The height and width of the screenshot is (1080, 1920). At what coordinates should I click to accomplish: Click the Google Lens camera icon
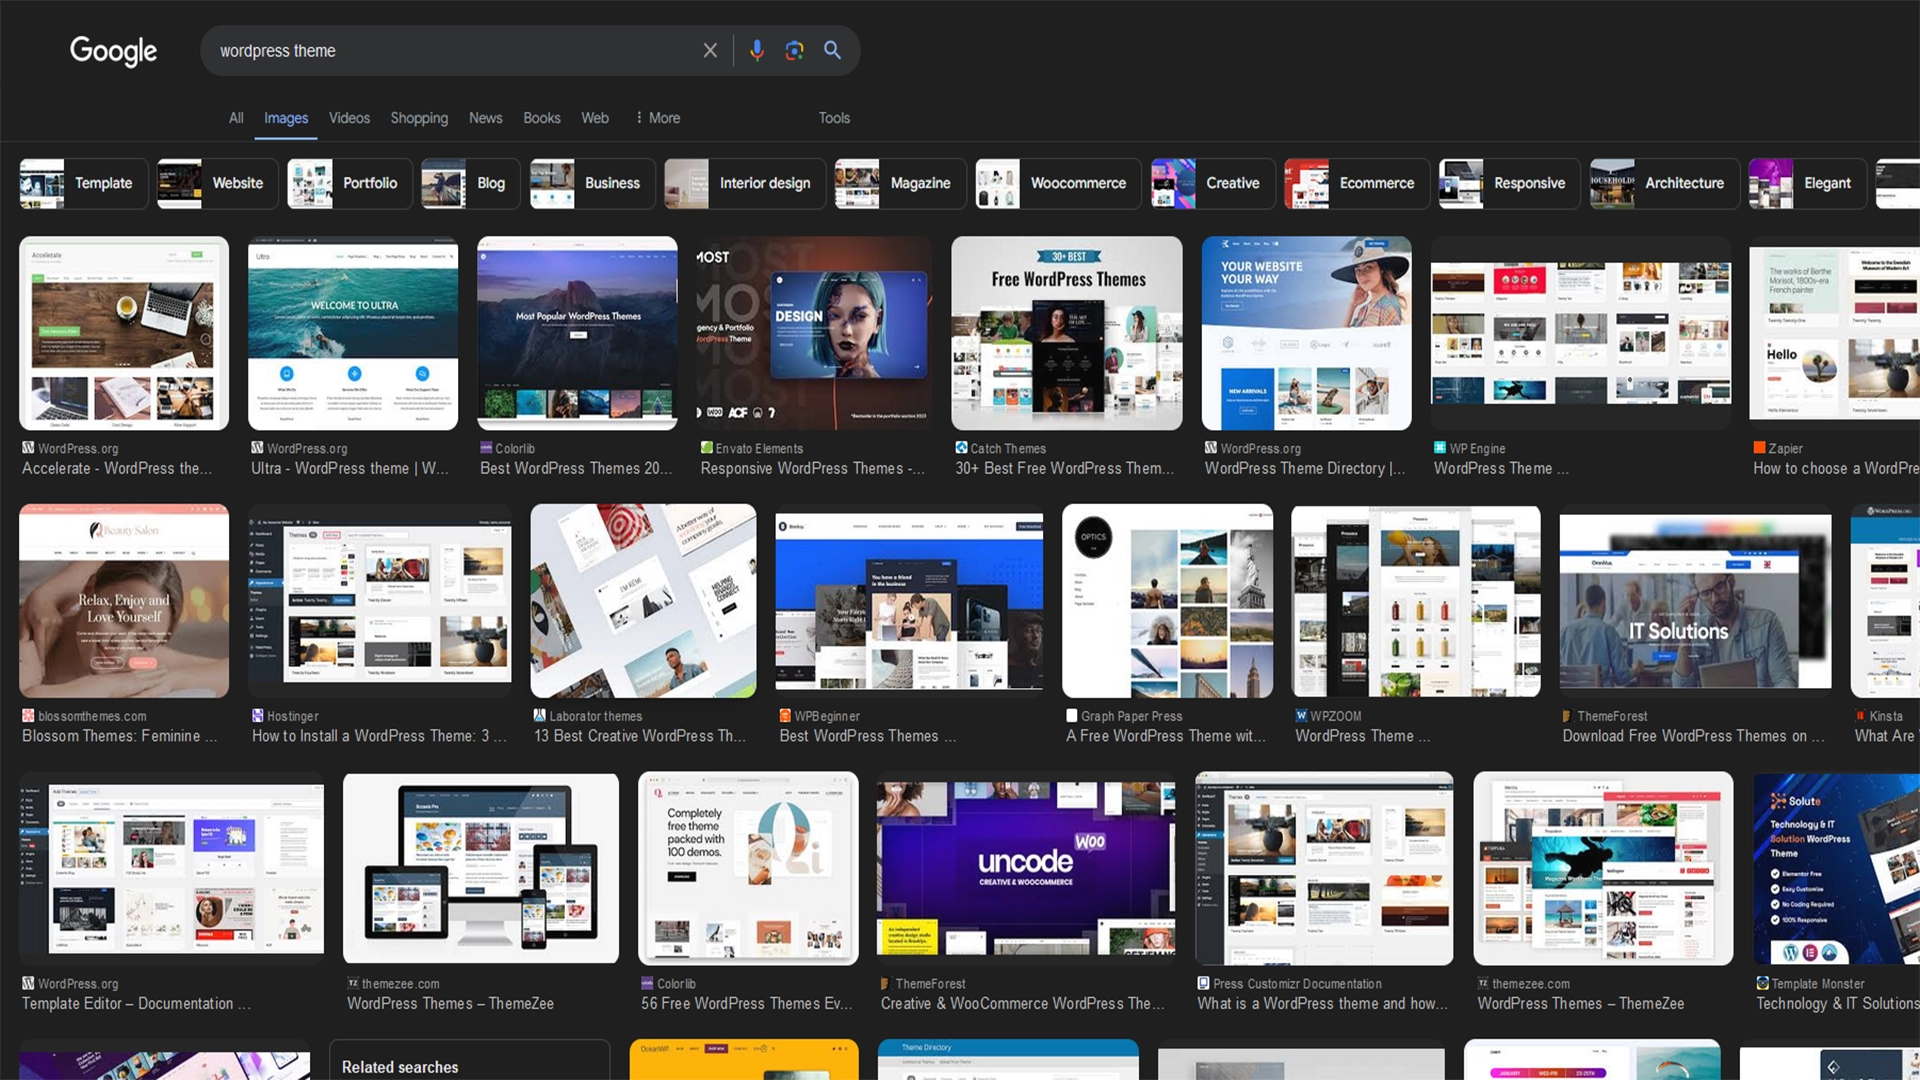point(794,51)
